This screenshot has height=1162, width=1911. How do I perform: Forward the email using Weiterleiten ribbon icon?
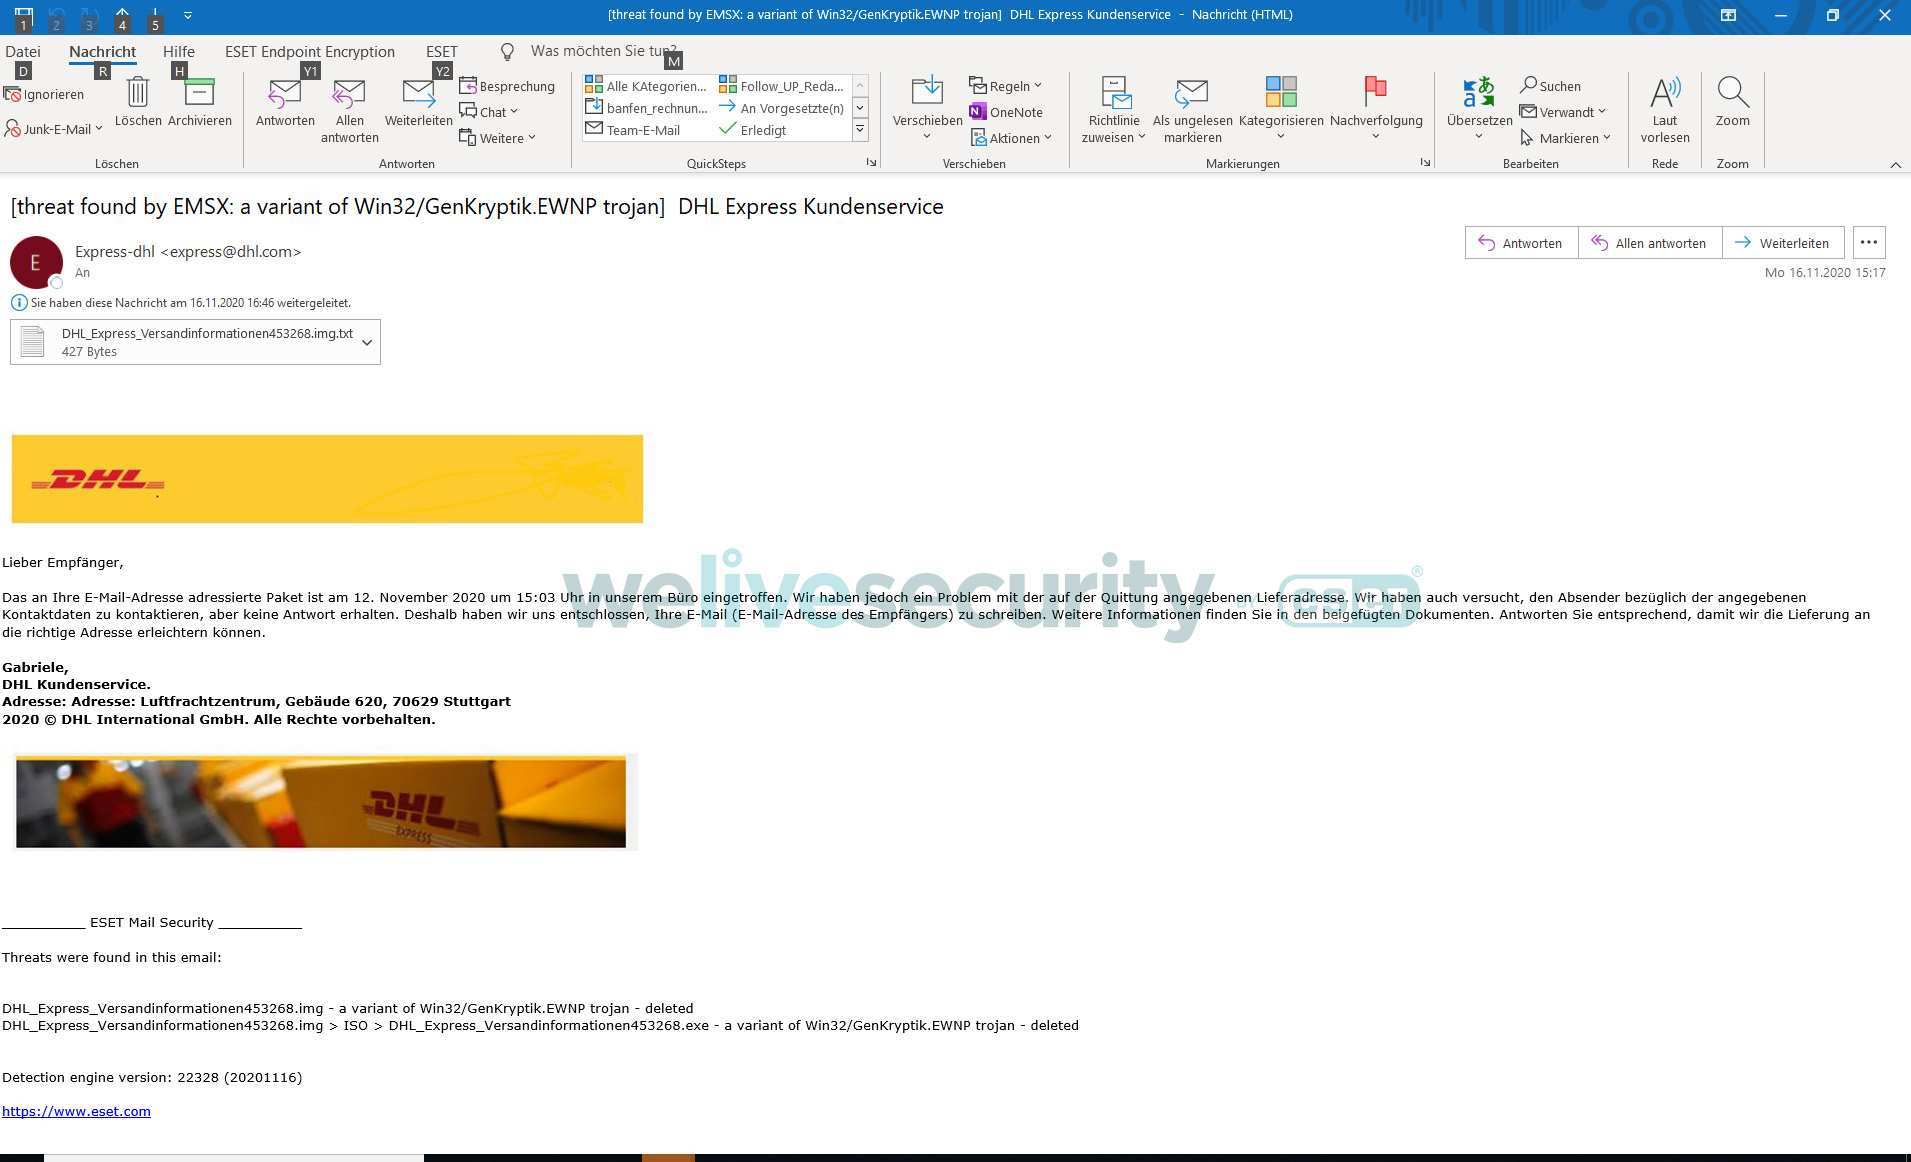[418, 94]
